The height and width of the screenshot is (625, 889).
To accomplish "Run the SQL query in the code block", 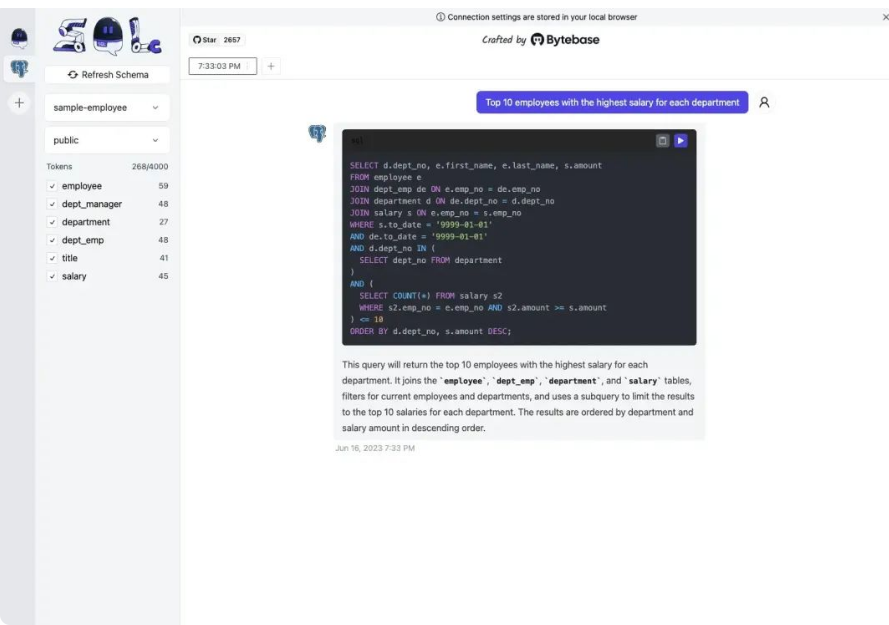I will click(679, 141).
